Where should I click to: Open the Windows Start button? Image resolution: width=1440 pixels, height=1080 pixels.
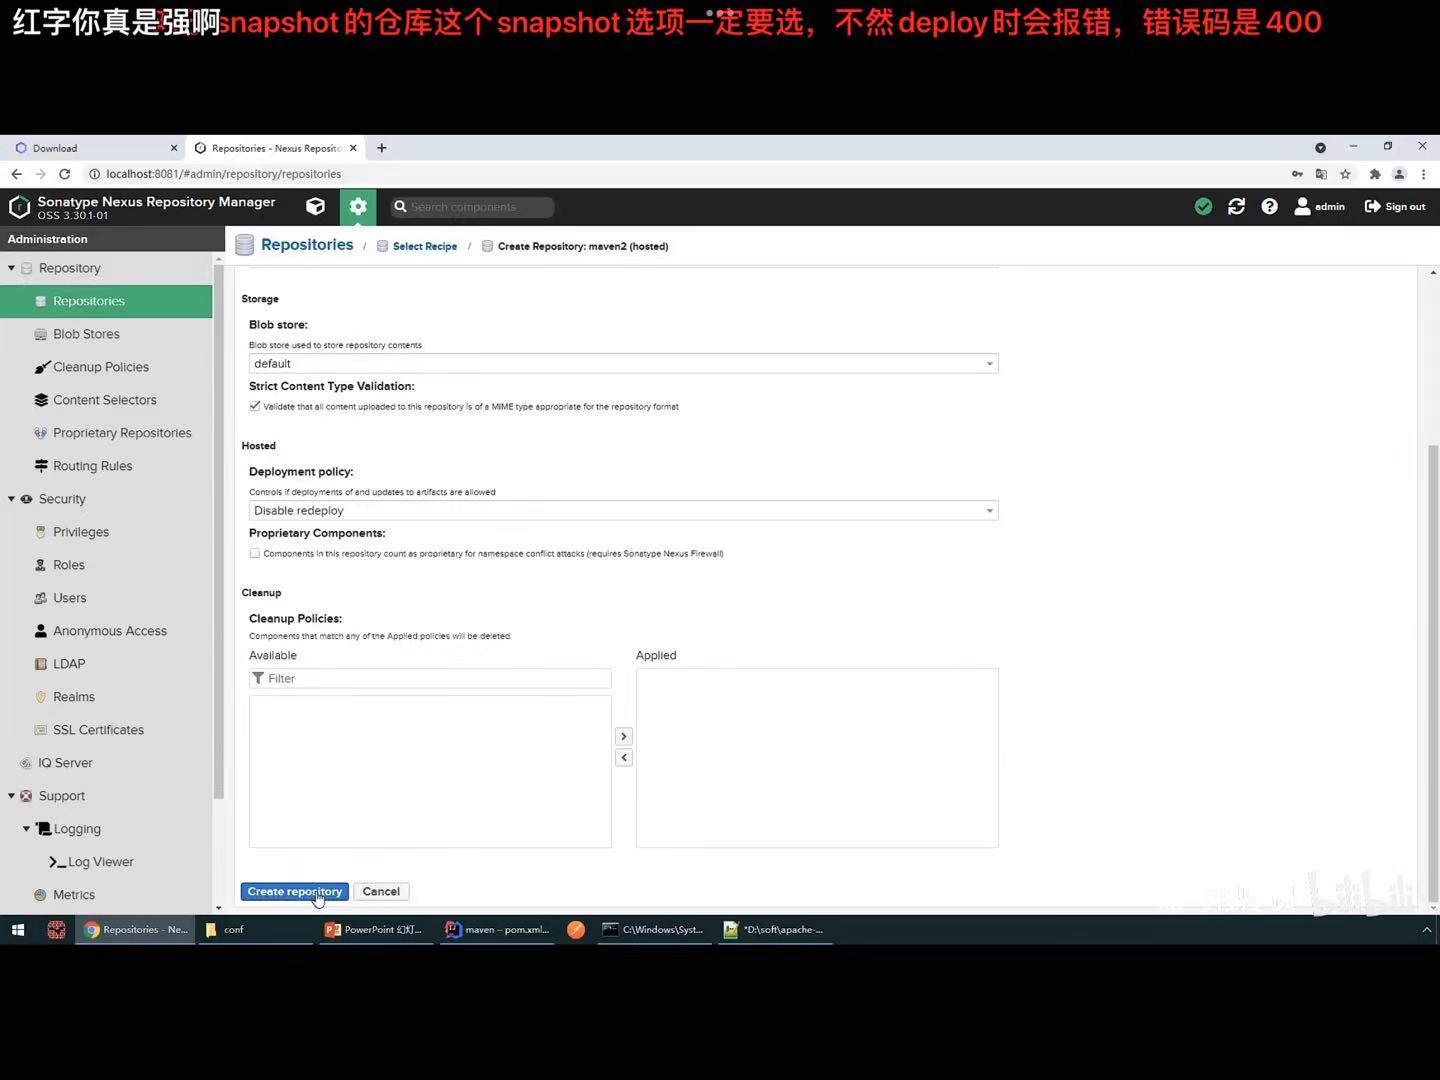tap(17, 930)
